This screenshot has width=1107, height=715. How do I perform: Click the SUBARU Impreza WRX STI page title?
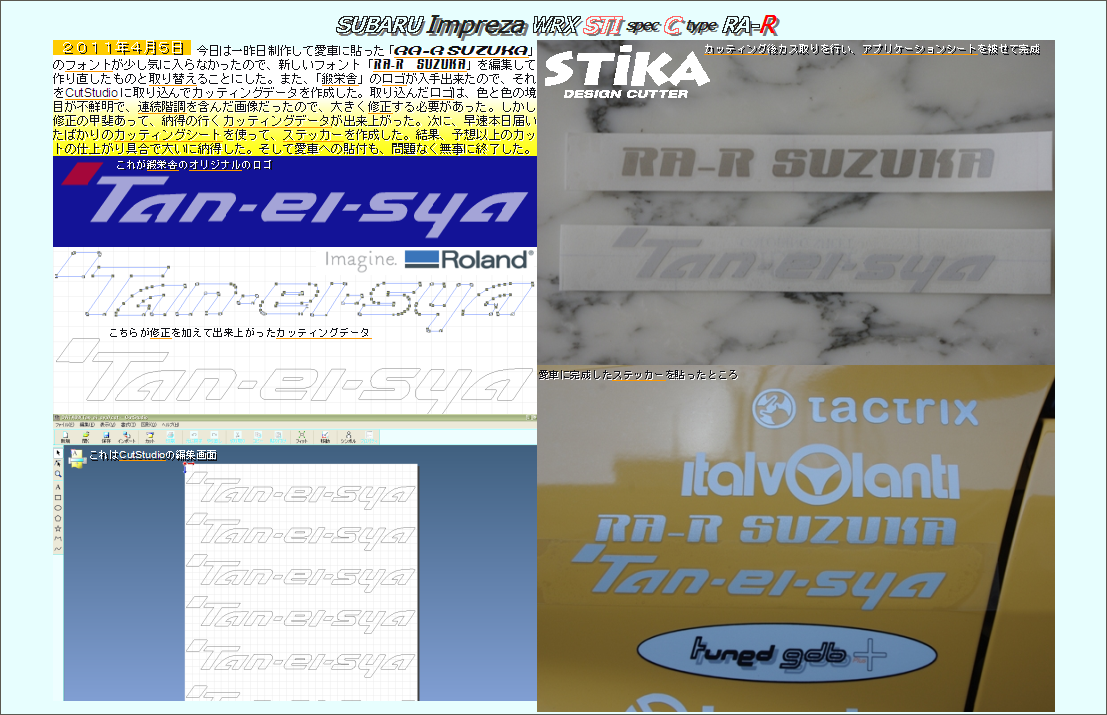(x=557, y=25)
